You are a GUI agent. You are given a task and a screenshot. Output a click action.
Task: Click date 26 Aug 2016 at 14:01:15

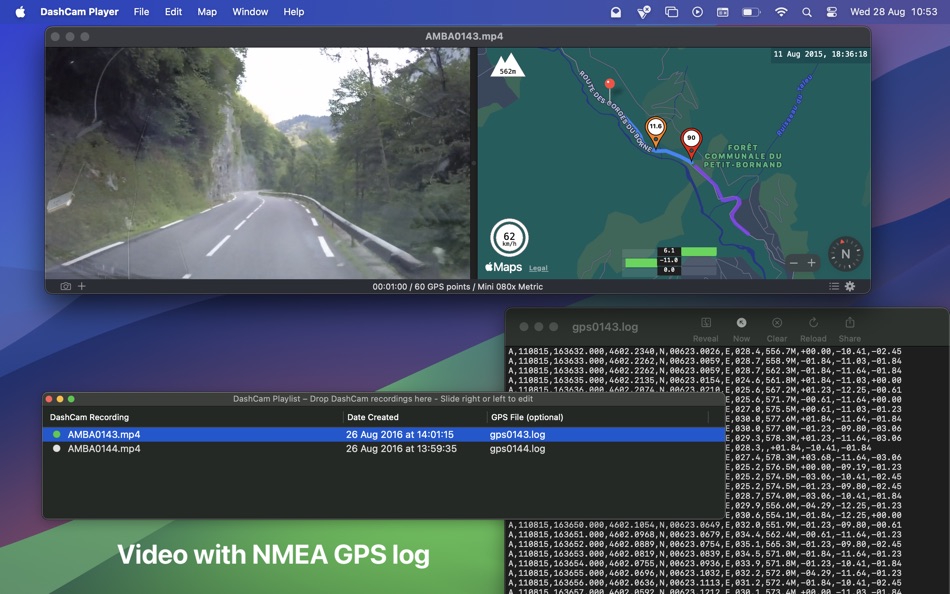click(400, 435)
